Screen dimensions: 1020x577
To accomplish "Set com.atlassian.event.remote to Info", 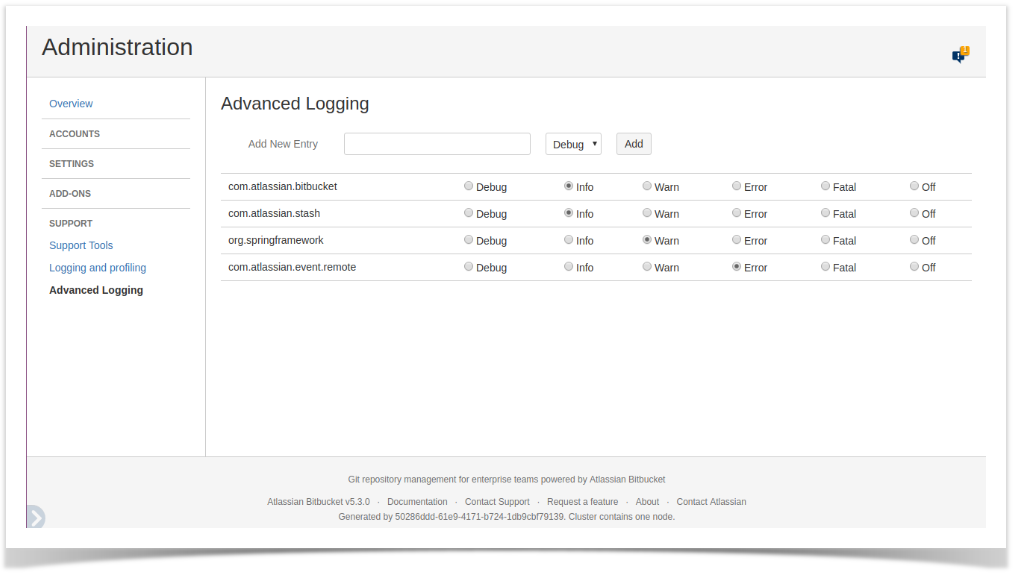I will click(569, 266).
